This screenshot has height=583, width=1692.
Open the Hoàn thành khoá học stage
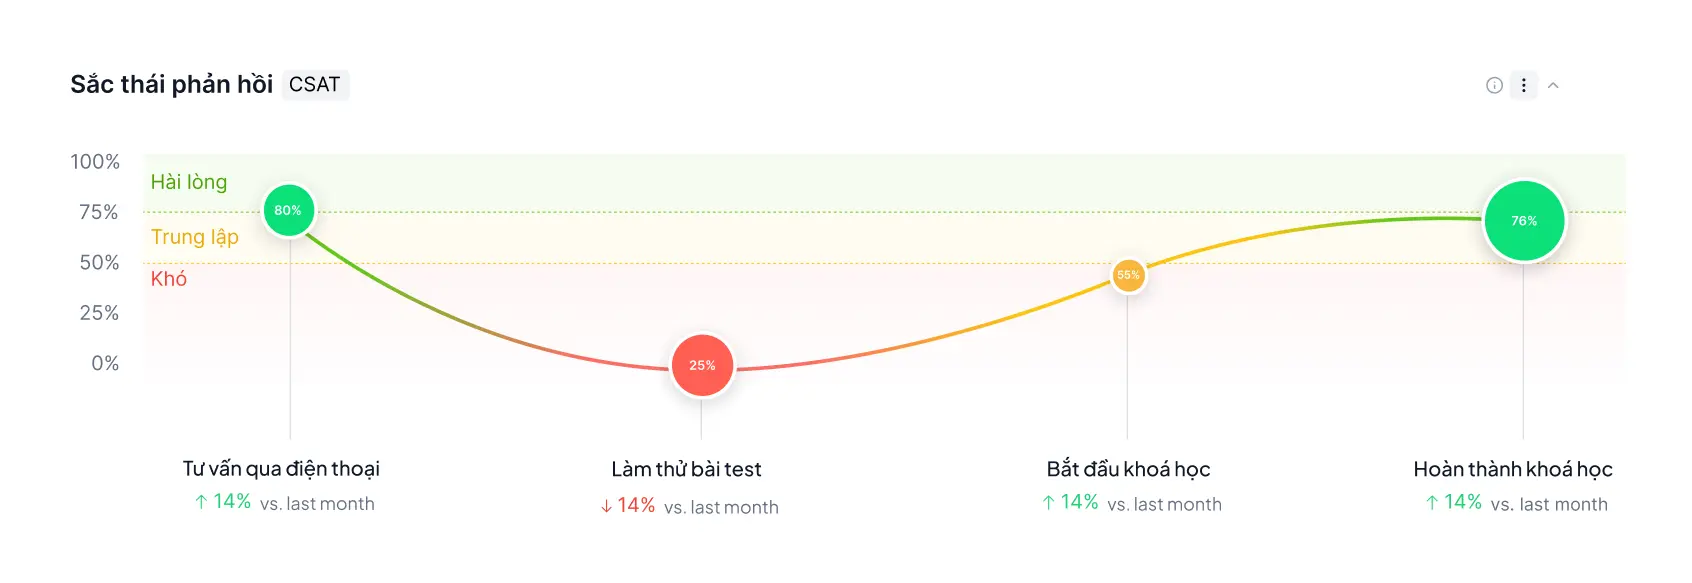(1513, 468)
